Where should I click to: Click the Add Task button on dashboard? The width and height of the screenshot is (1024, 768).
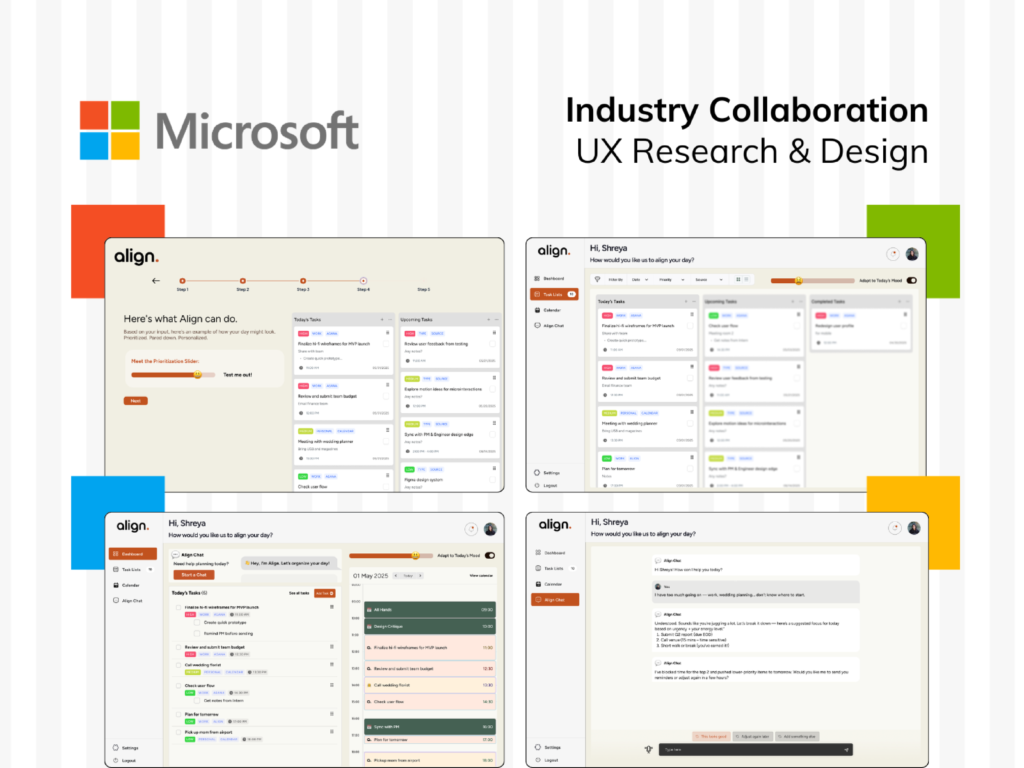tap(325, 593)
